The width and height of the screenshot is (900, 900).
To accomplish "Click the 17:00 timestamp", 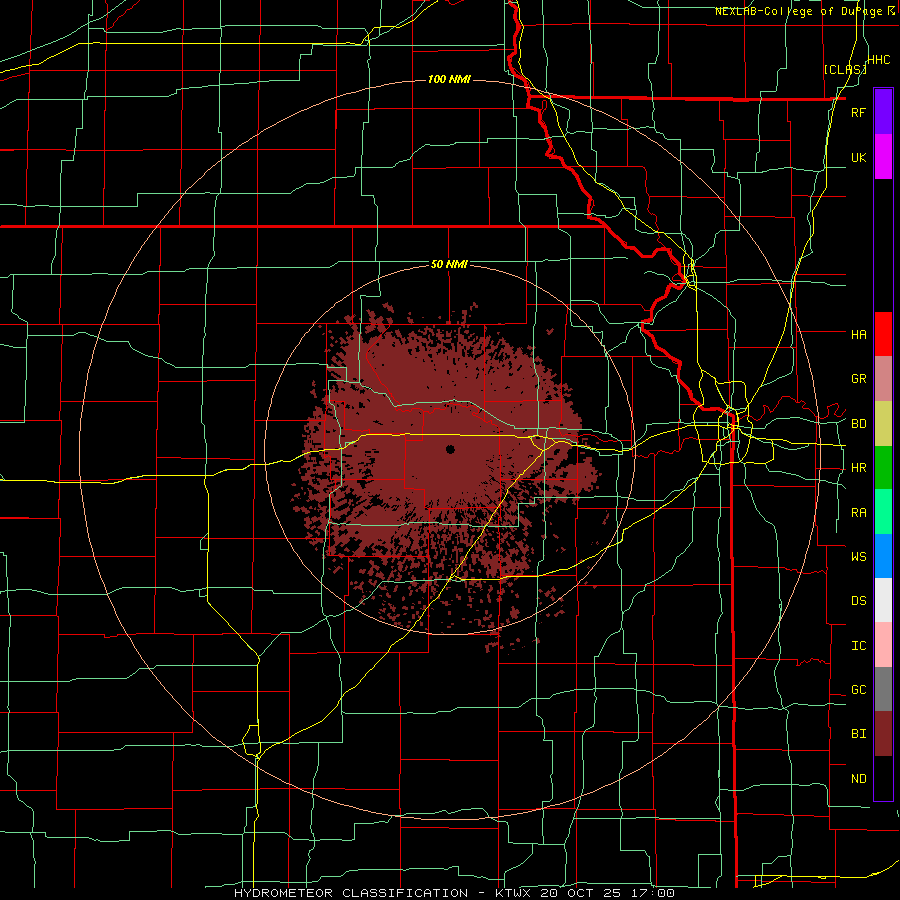I will click(655, 893).
